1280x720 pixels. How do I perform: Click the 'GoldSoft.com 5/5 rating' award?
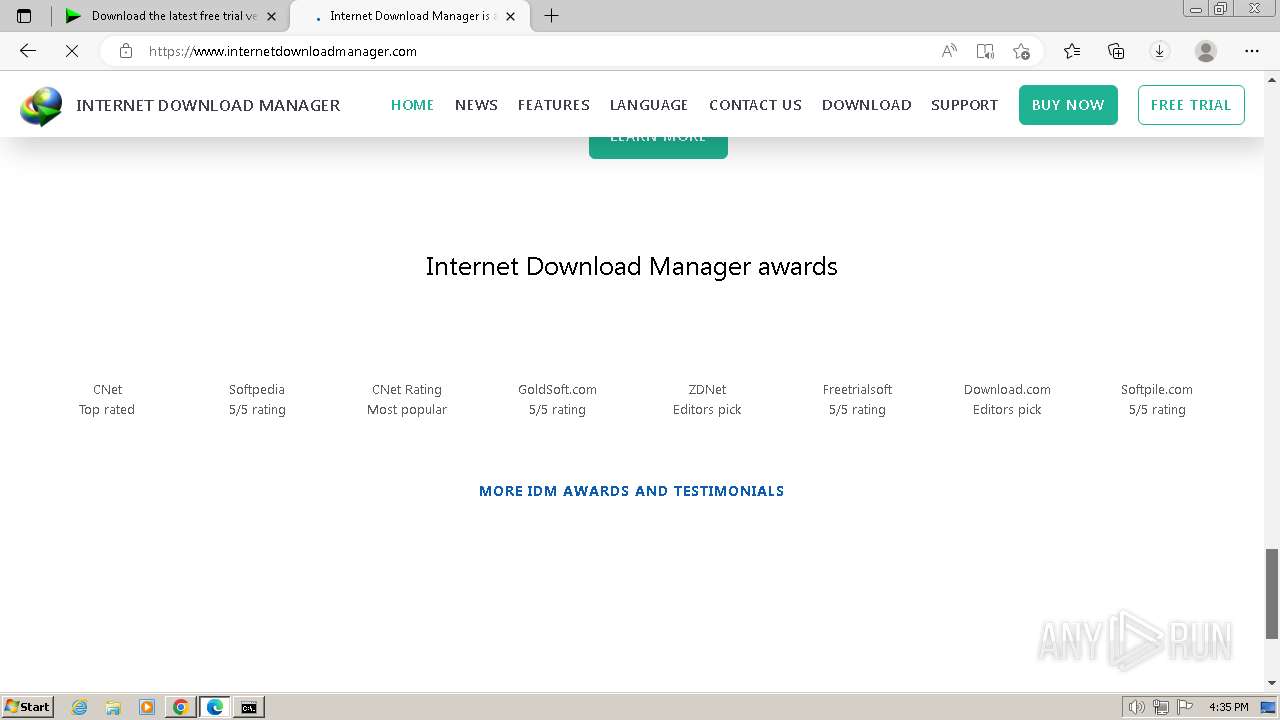pos(557,399)
